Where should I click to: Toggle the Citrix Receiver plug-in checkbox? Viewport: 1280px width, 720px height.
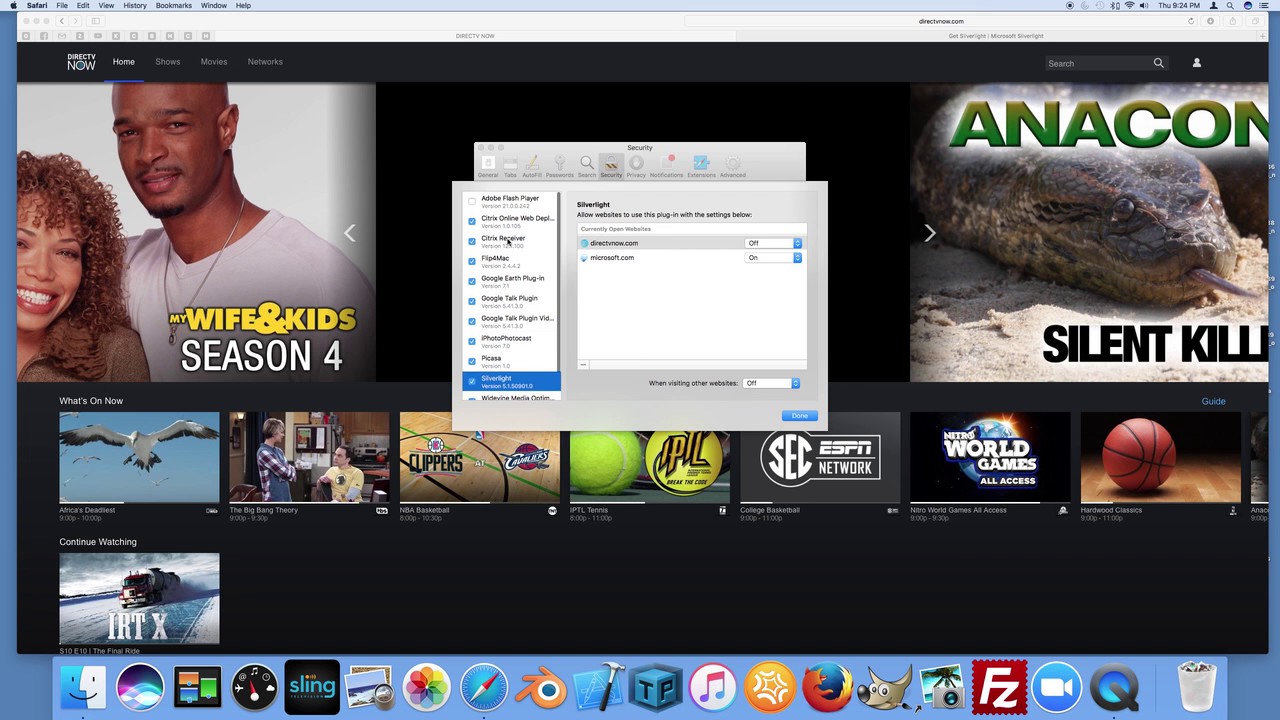pyautogui.click(x=472, y=241)
